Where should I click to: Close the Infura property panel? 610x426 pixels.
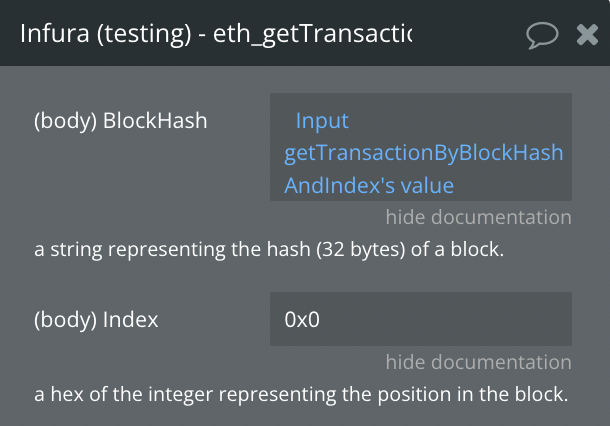click(587, 35)
